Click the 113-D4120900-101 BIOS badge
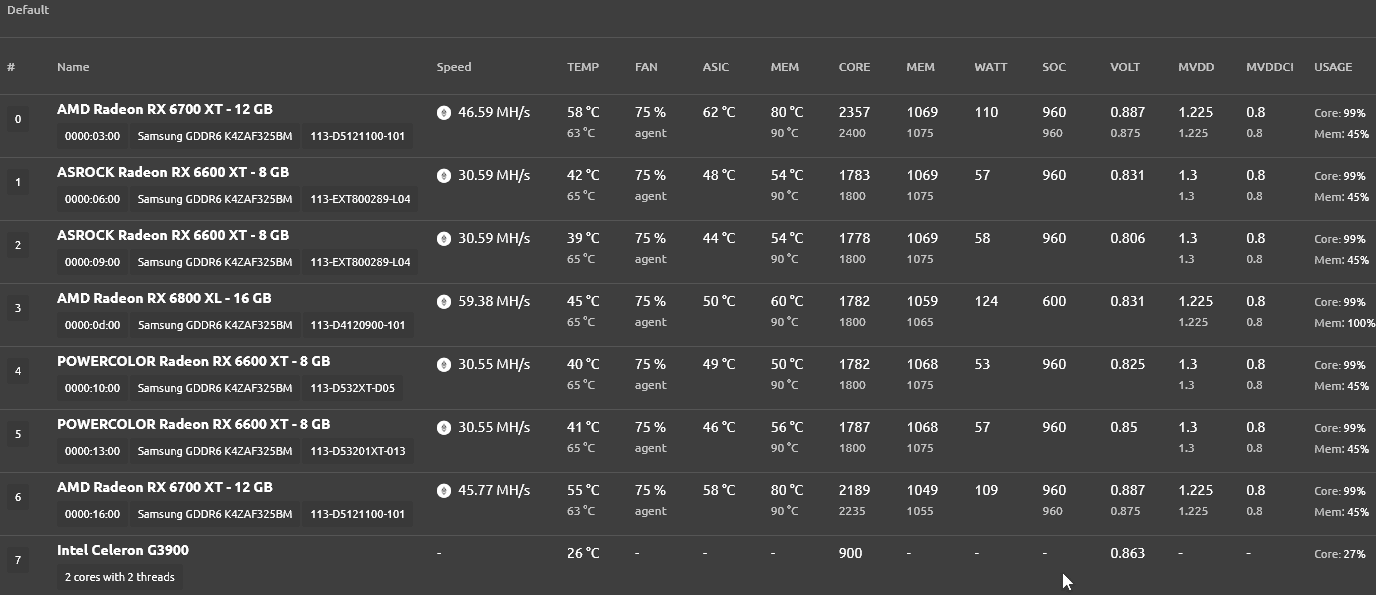Screen dimensions: 1376x595 357,325
